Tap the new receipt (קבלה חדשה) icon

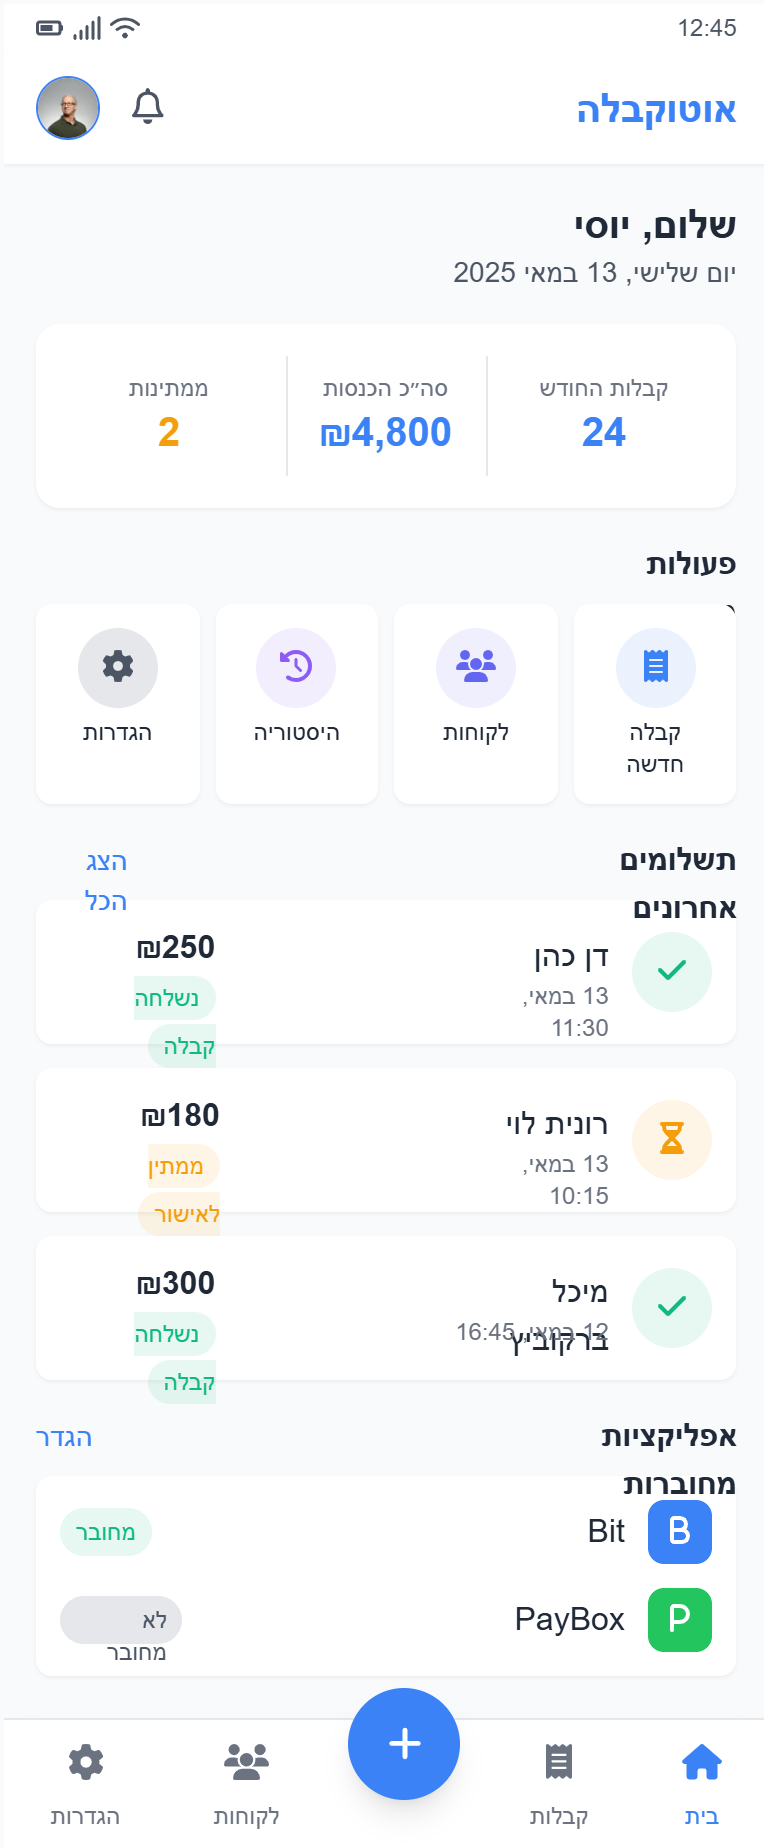655,667
